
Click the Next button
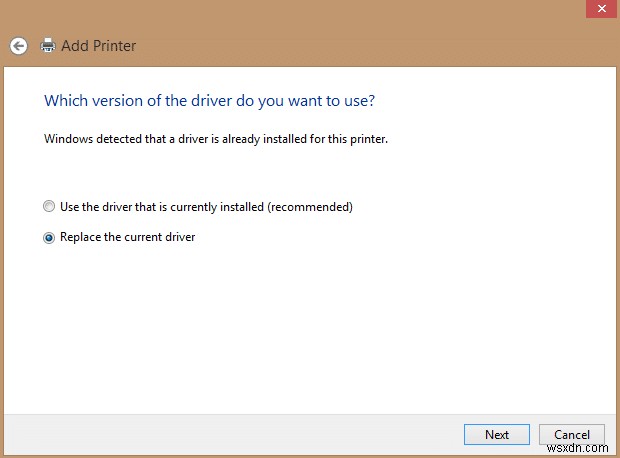[497, 434]
